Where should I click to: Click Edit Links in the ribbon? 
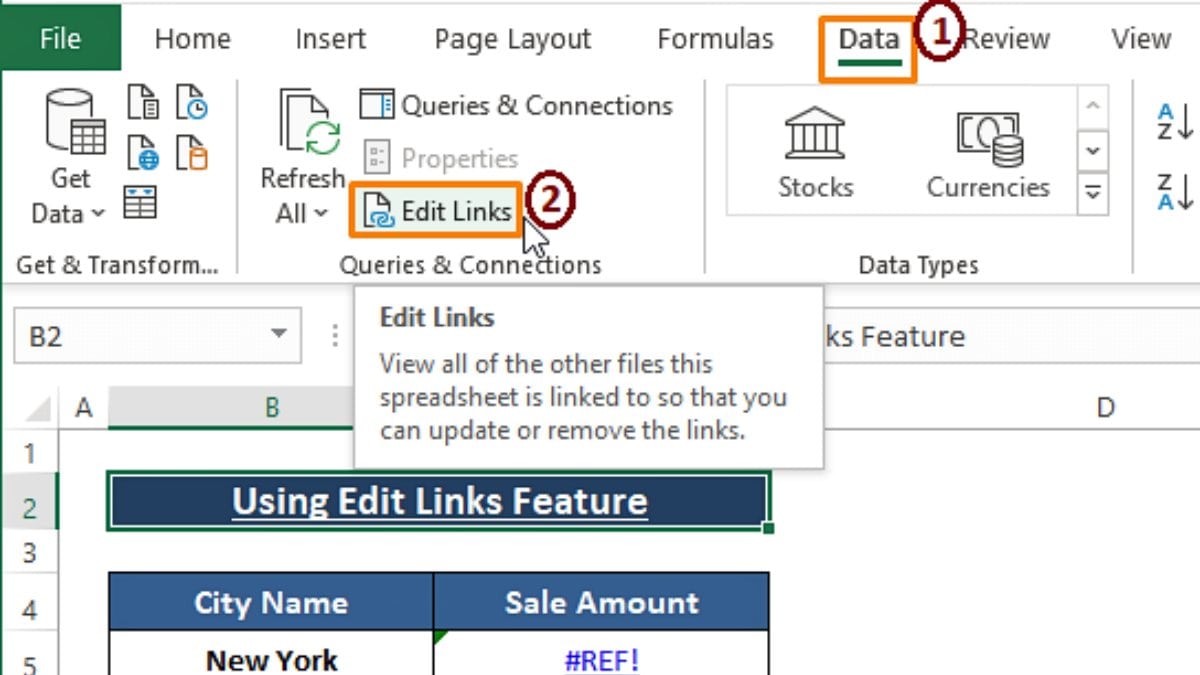[x=437, y=211]
